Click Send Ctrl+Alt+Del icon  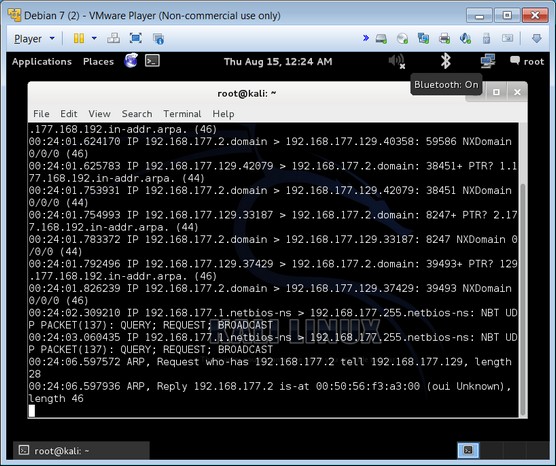pyautogui.click(x=113, y=38)
